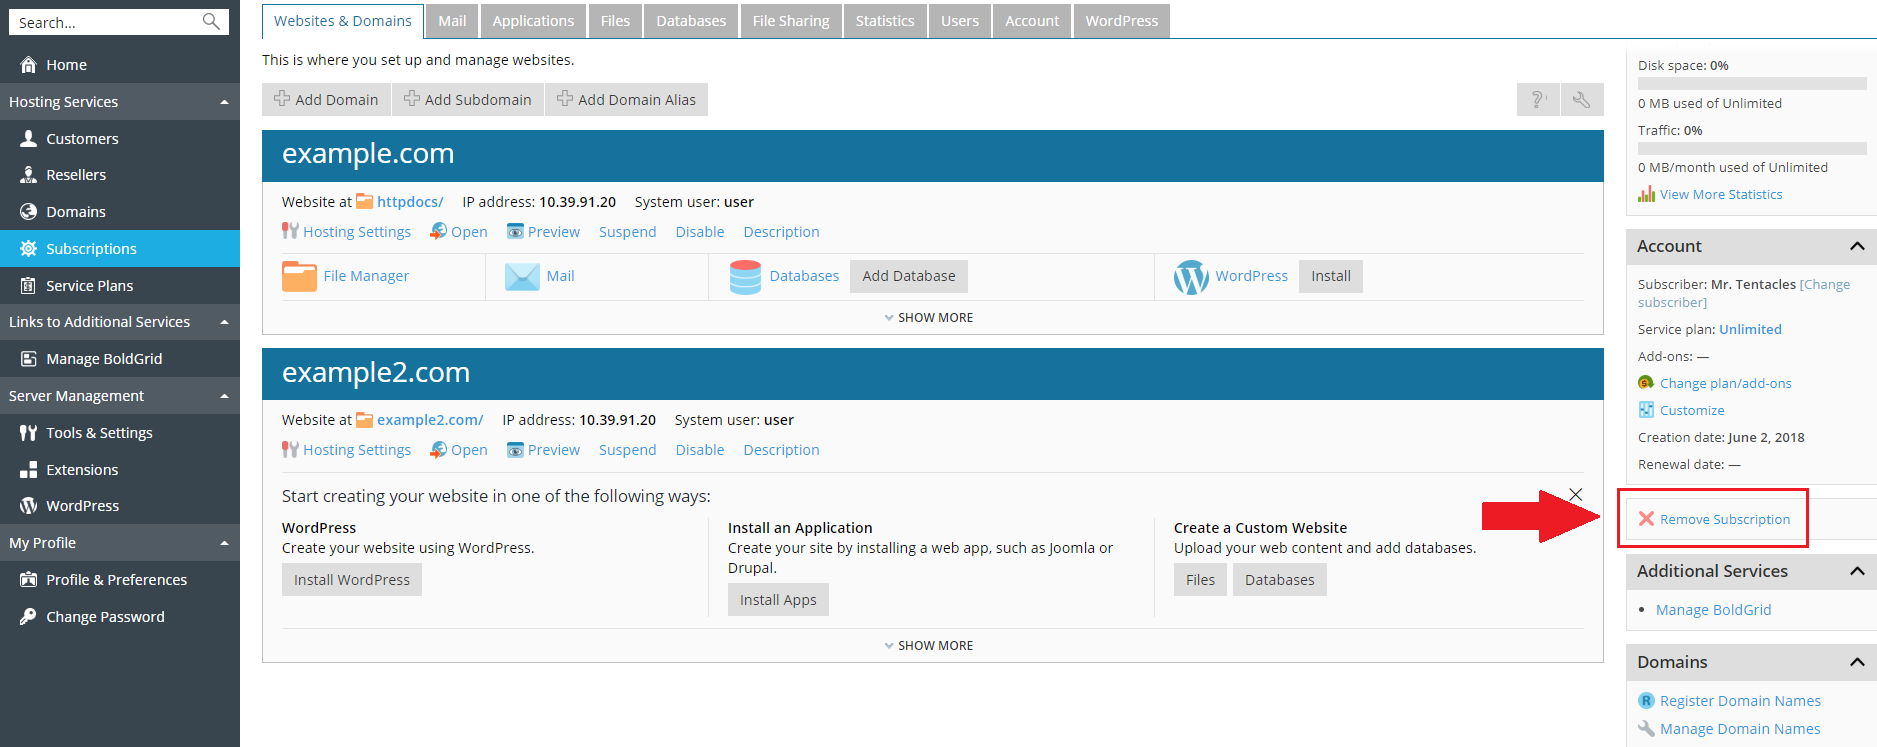Click the Databases icon in example.com
The width and height of the screenshot is (1877, 747).
click(x=745, y=277)
